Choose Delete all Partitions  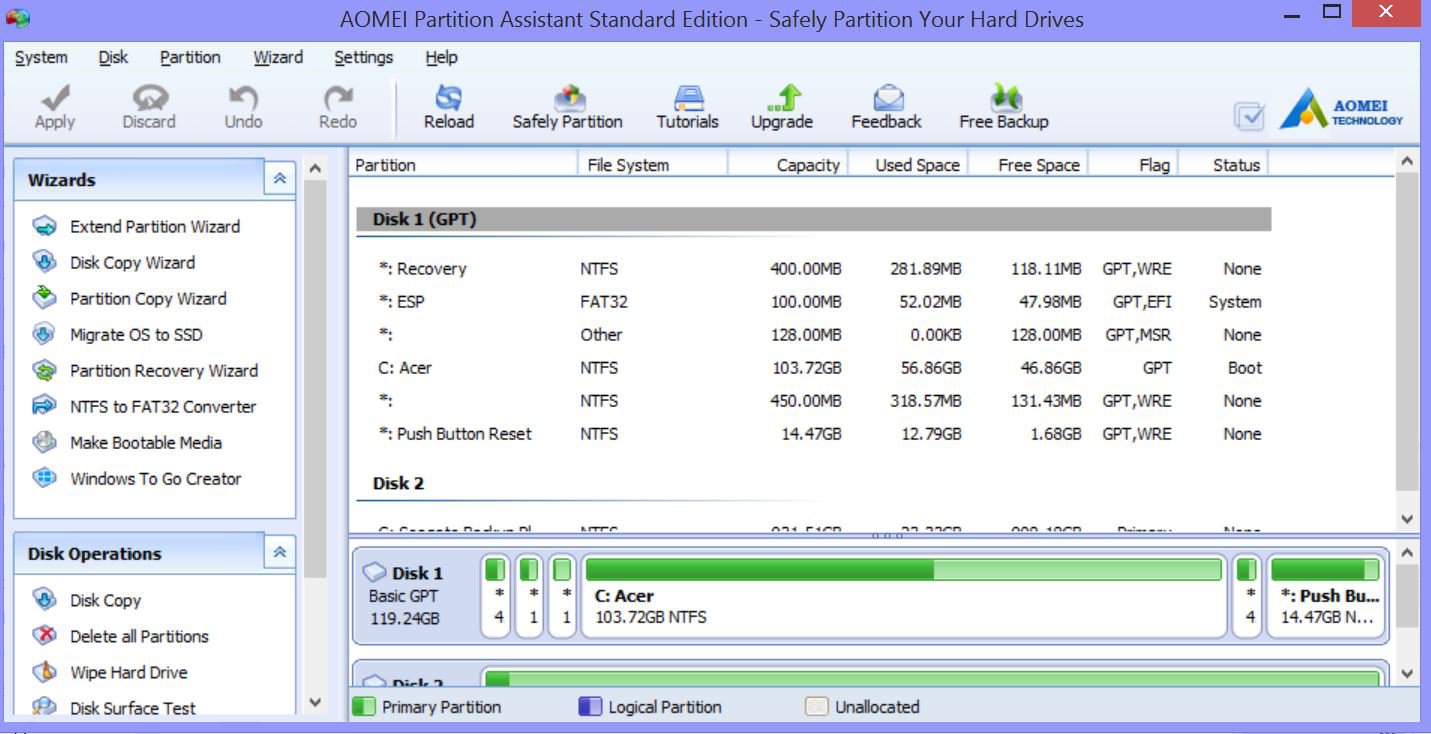[x=139, y=637]
